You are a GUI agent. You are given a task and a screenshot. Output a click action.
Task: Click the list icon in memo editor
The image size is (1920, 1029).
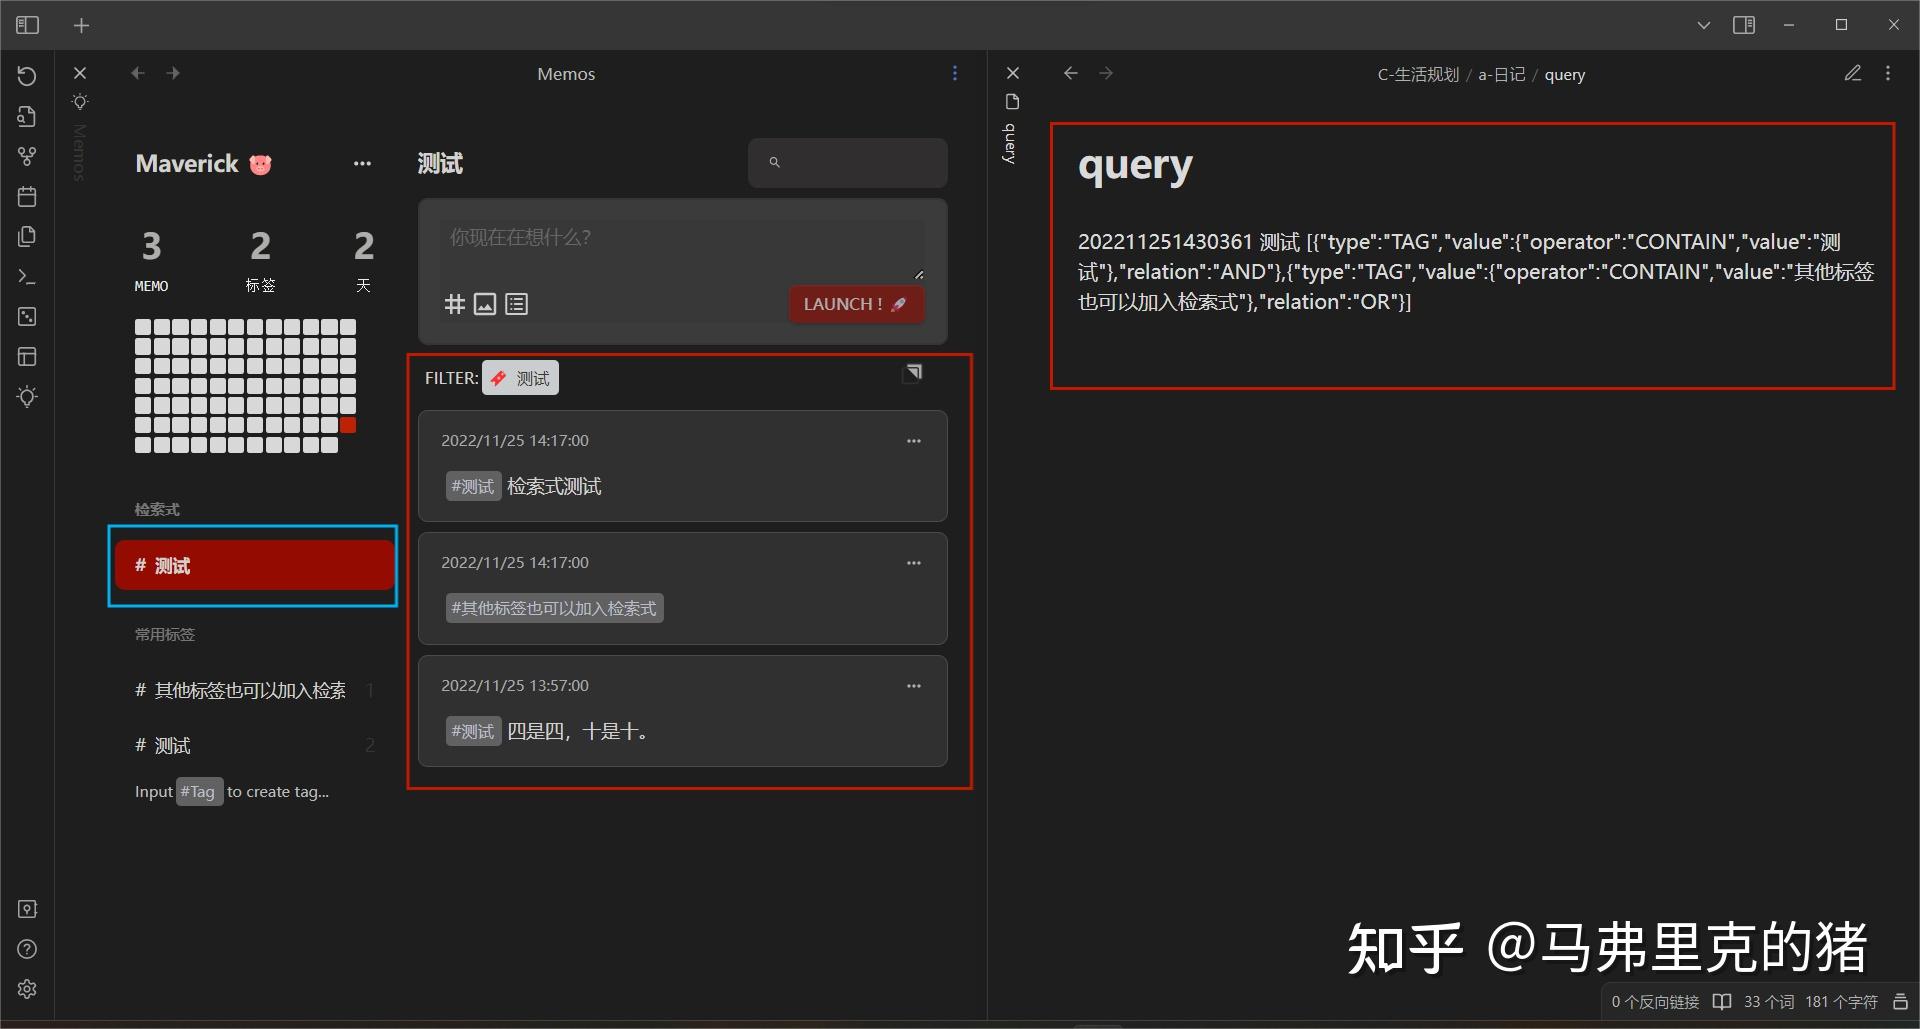(516, 304)
